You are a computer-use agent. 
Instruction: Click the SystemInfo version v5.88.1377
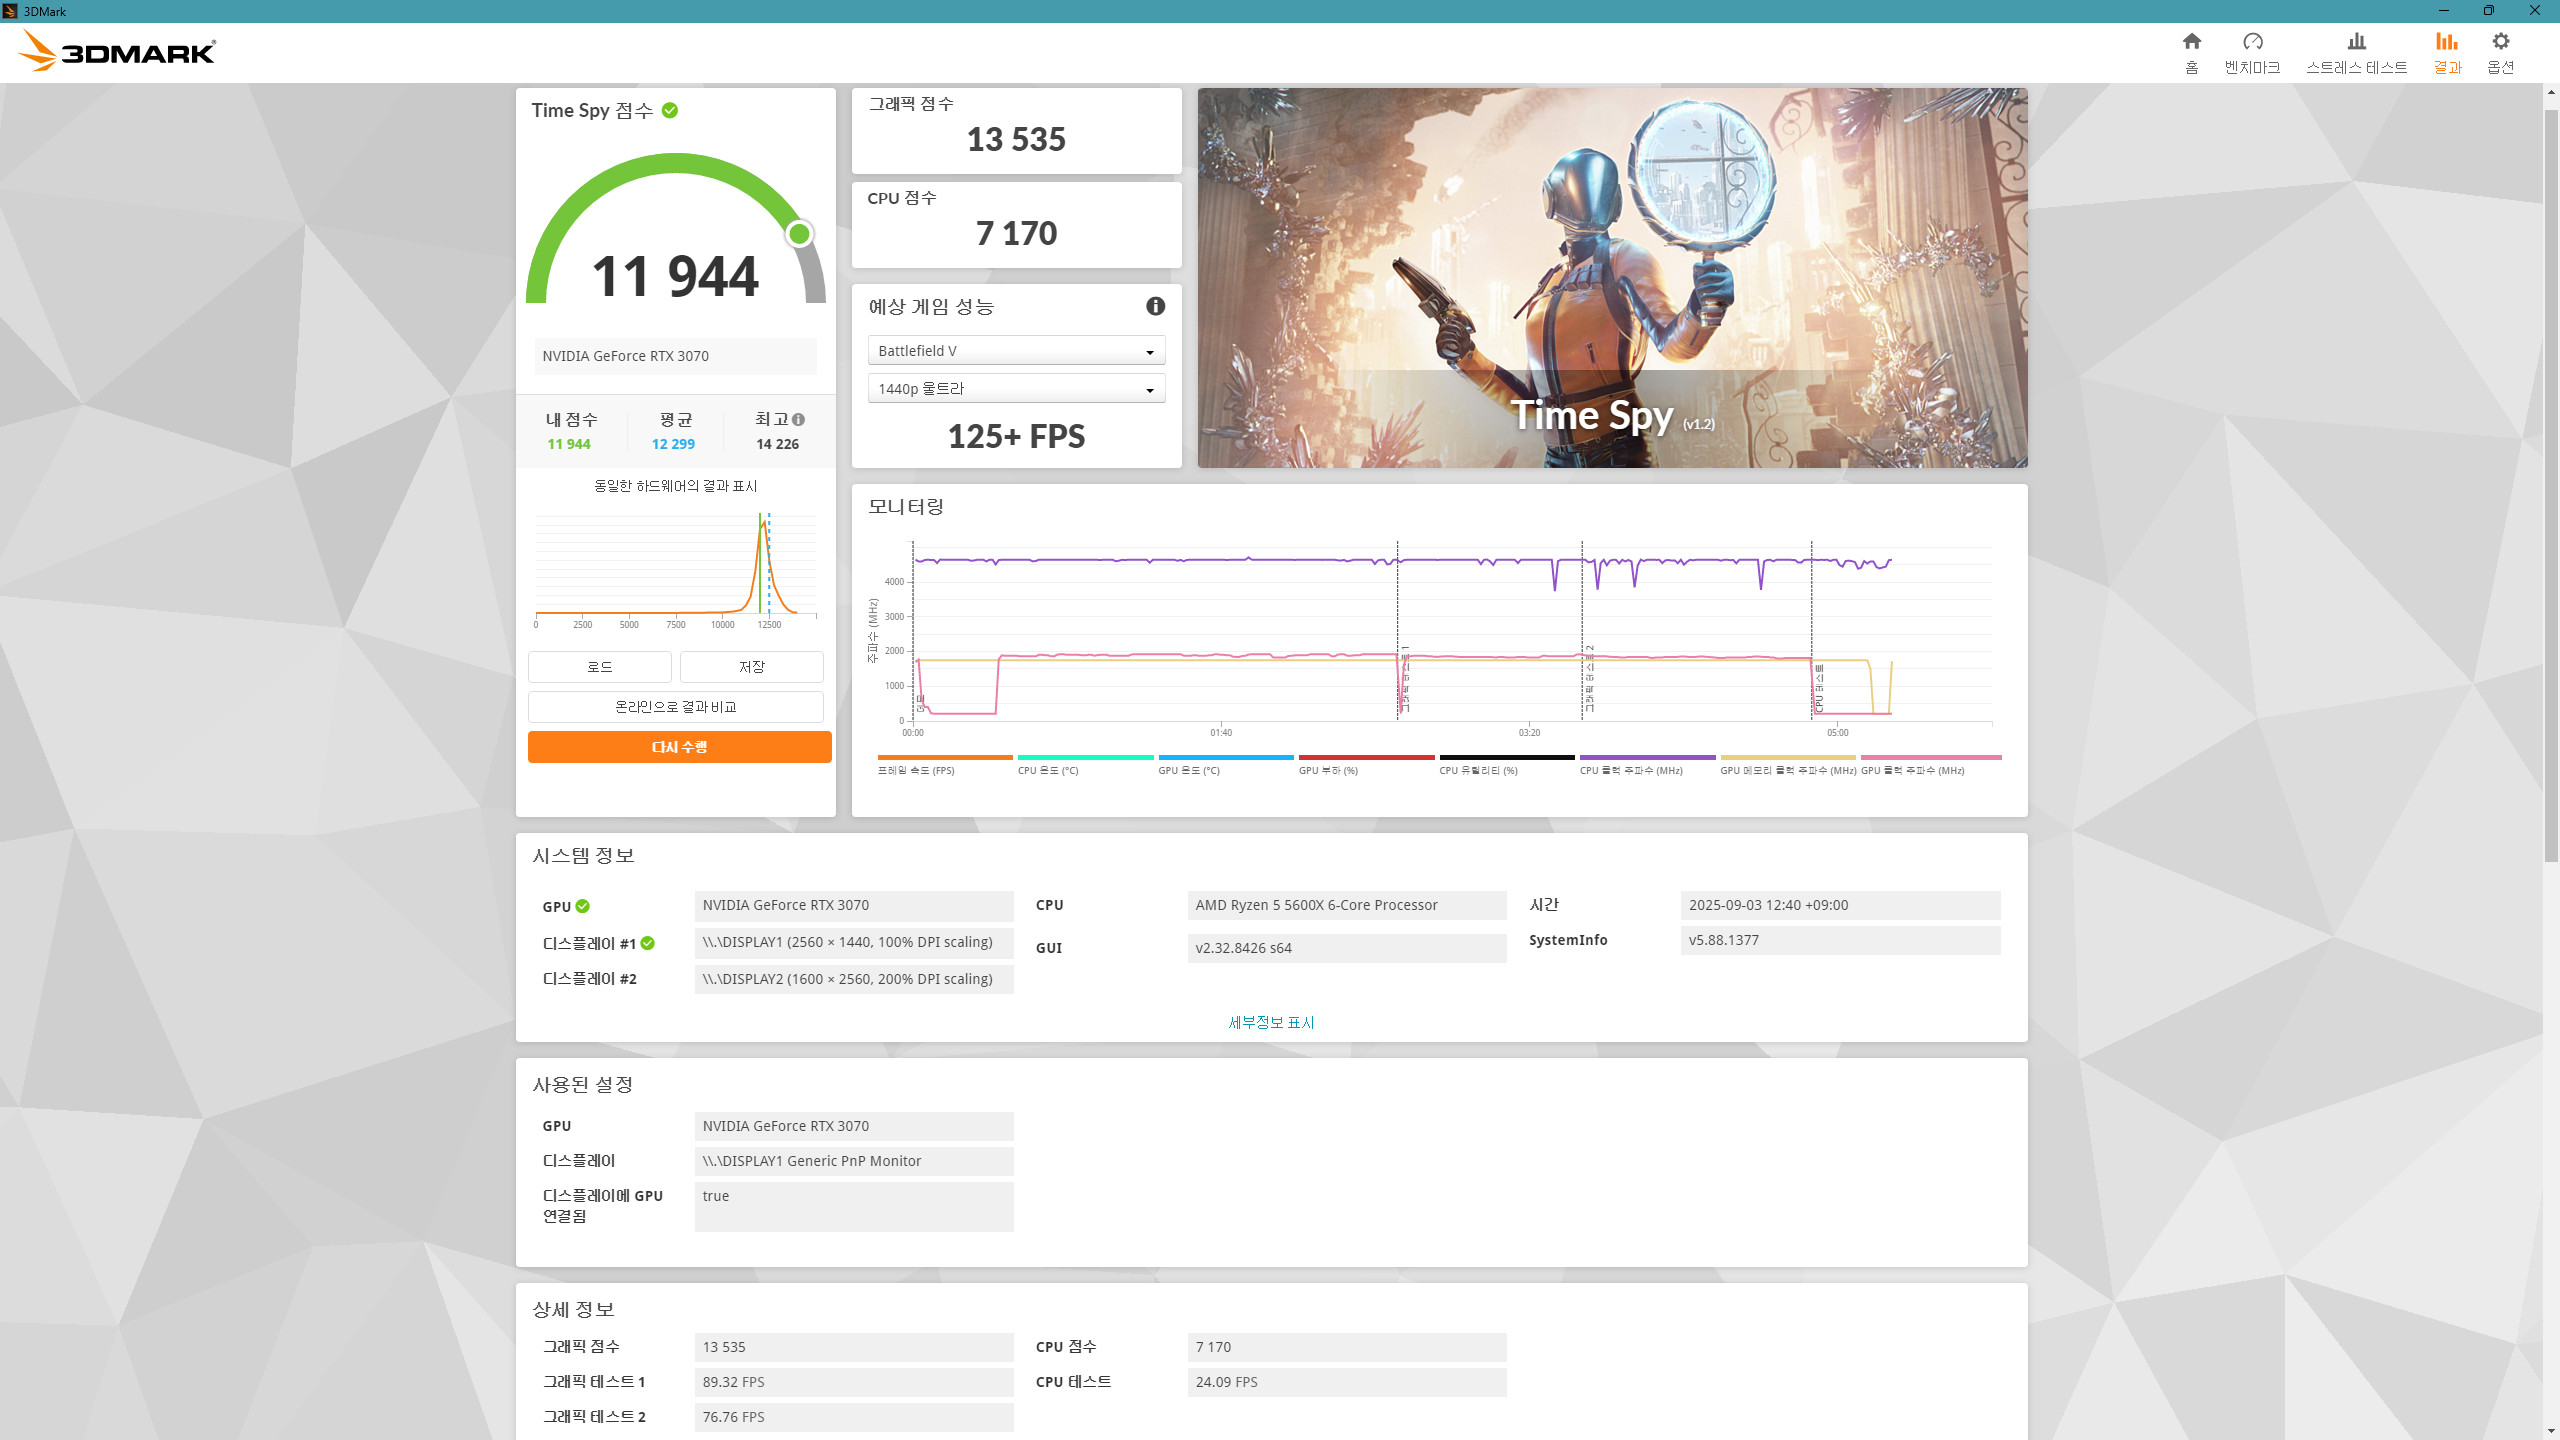(x=1840, y=940)
